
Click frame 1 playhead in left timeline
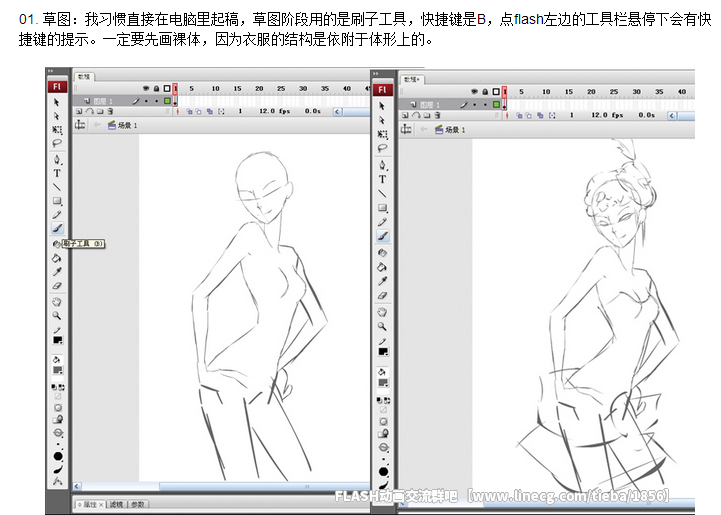pyautogui.click(x=175, y=88)
